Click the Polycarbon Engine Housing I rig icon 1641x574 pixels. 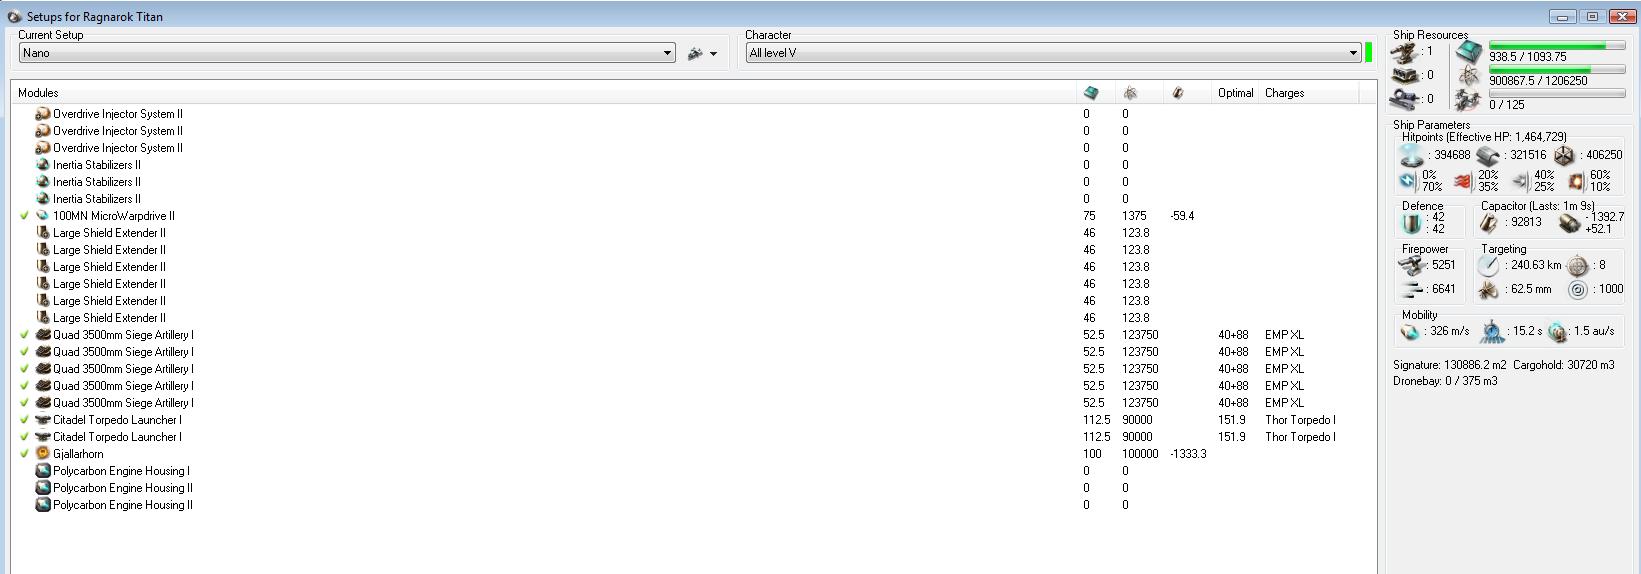click(x=43, y=471)
